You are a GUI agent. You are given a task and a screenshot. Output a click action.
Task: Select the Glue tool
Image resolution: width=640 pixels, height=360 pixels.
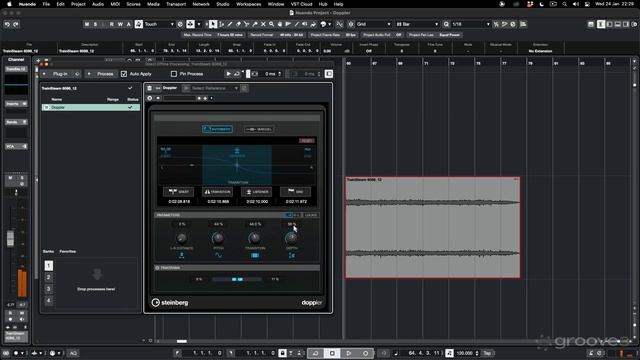255,24
